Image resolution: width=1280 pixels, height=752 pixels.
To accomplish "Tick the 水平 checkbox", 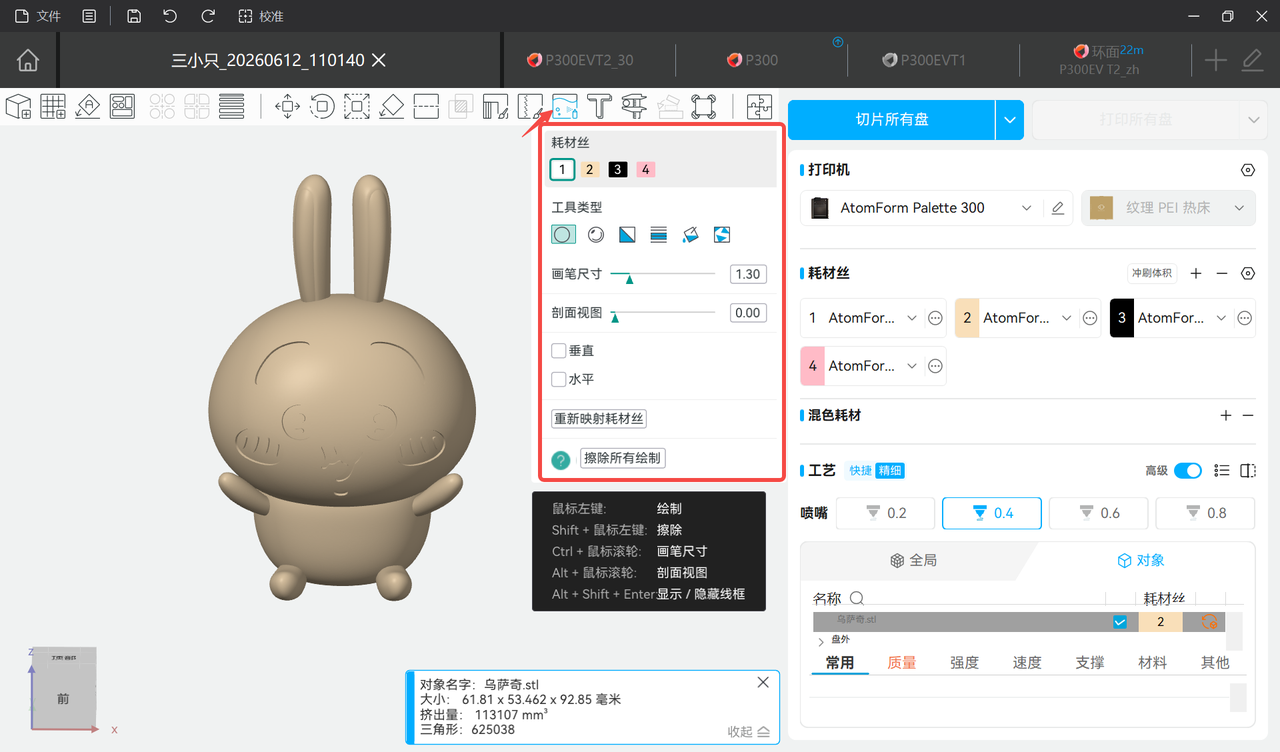I will point(559,379).
